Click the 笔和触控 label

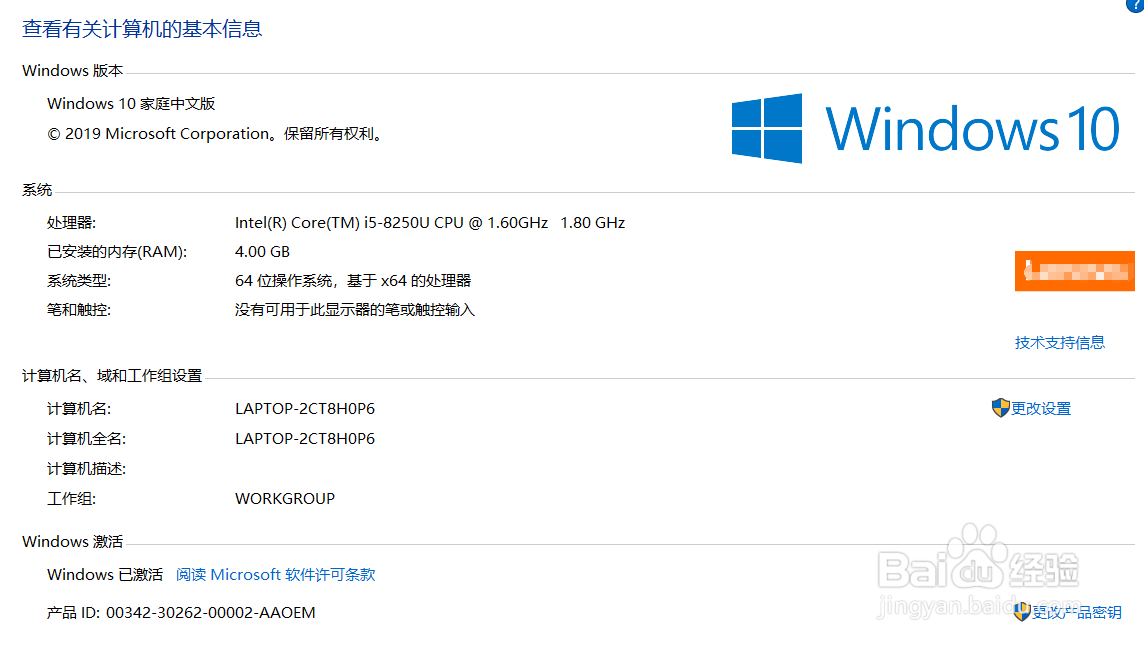pyautogui.click(x=80, y=310)
